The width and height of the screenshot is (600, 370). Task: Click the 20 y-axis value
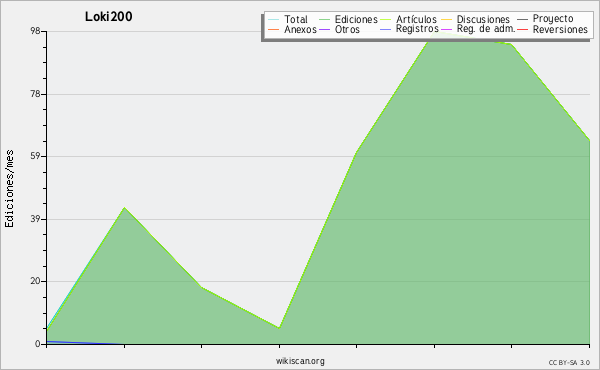pos(35,281)
